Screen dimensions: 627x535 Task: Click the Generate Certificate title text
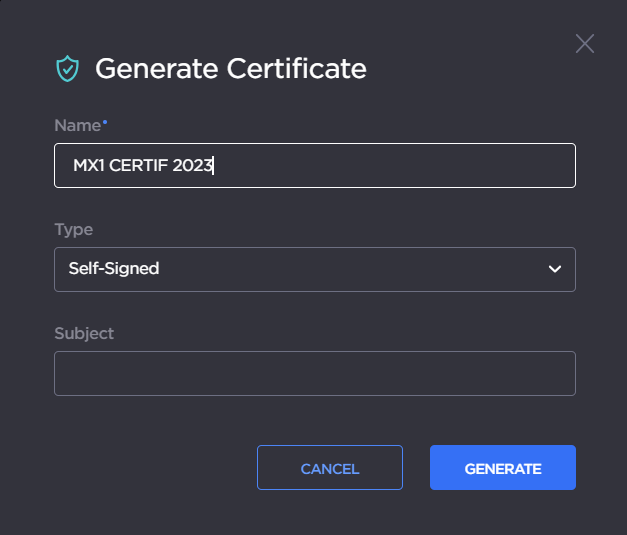230,69
